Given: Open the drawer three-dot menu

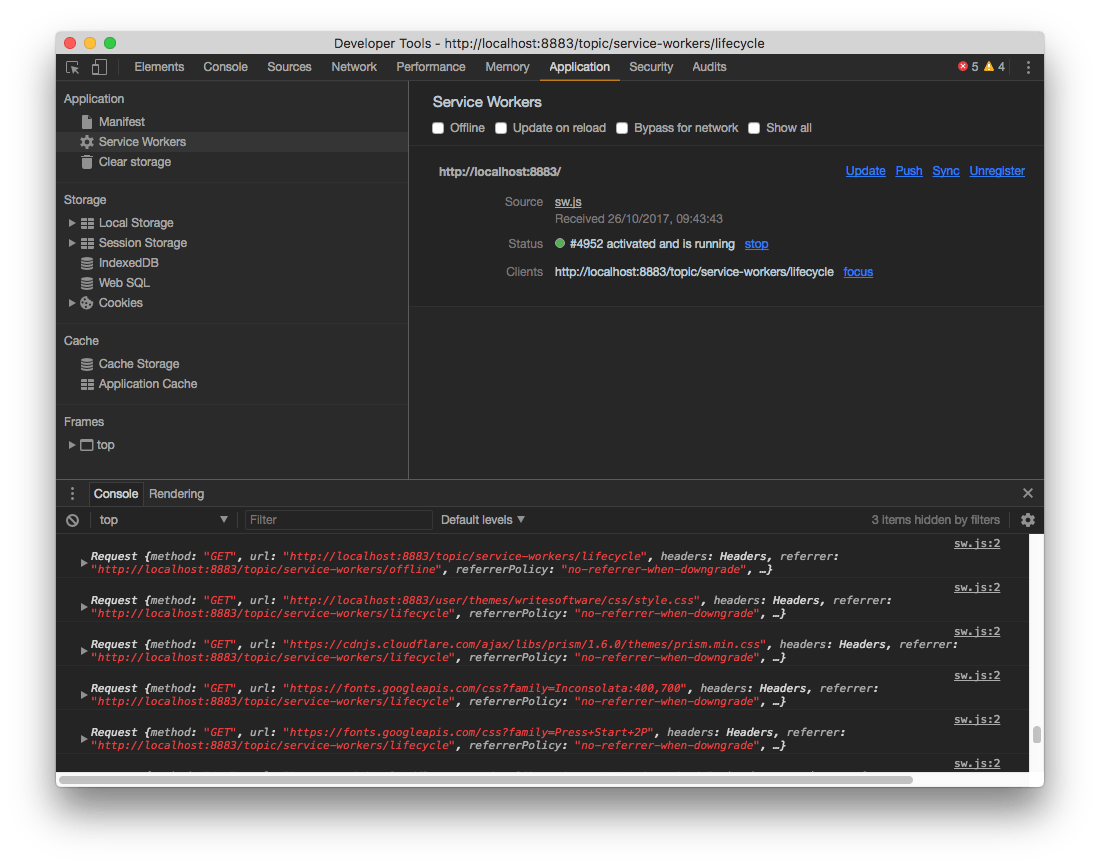Looking at the screenshot, I should (x=72, y=494).
